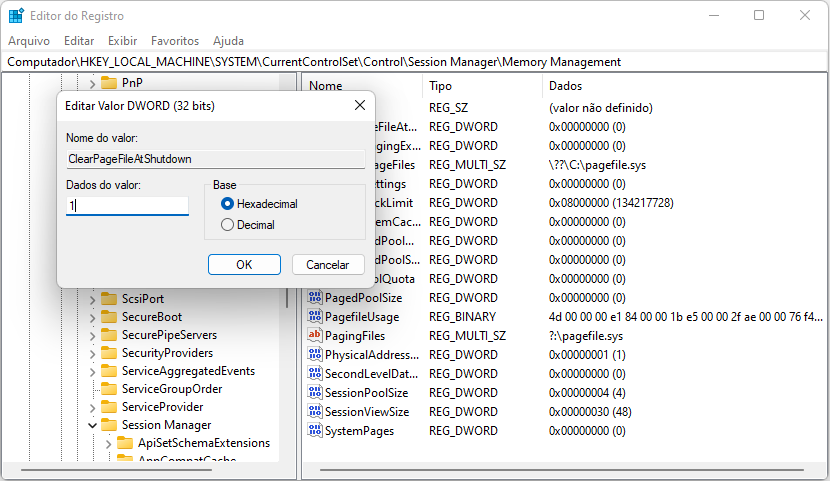830x481 pixels.
Task: Click the PagedPoolSize DWORD value icon
Action: [315, 298]
